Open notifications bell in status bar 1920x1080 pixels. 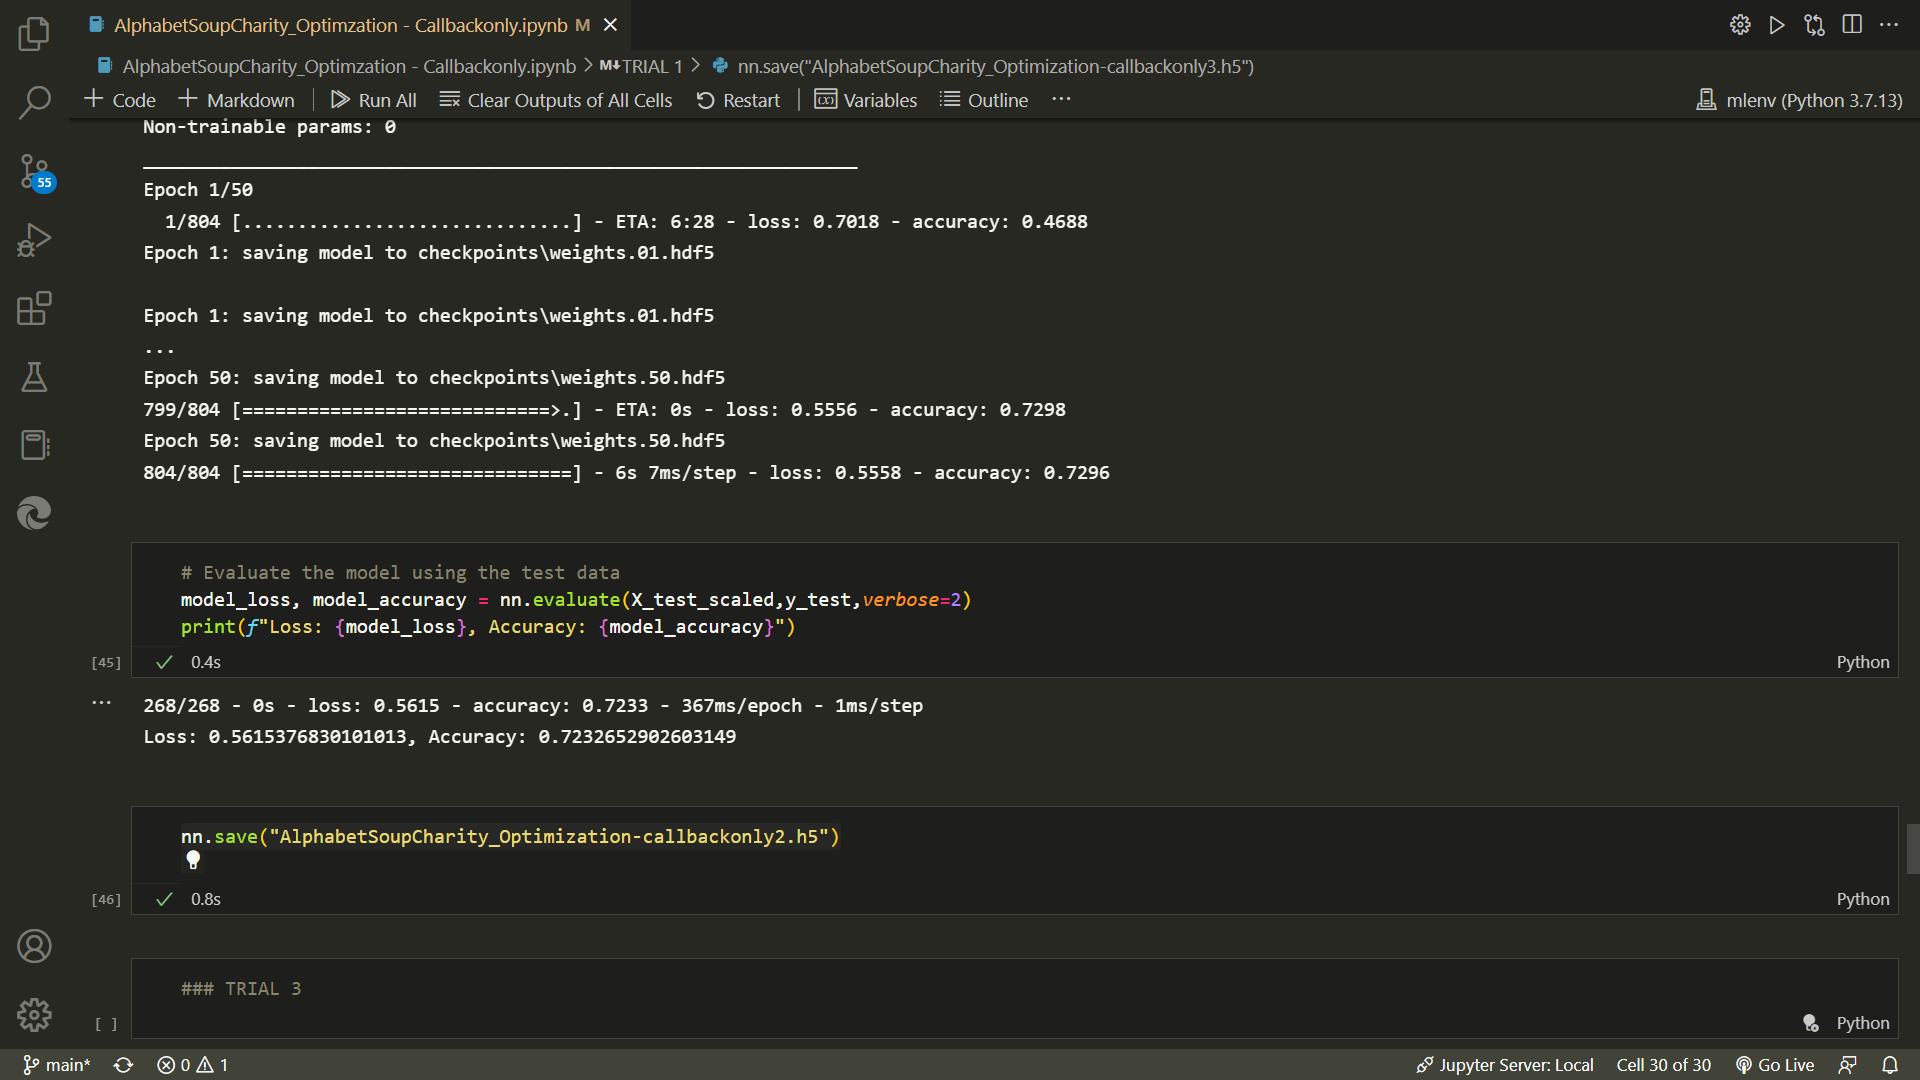1890,1065
